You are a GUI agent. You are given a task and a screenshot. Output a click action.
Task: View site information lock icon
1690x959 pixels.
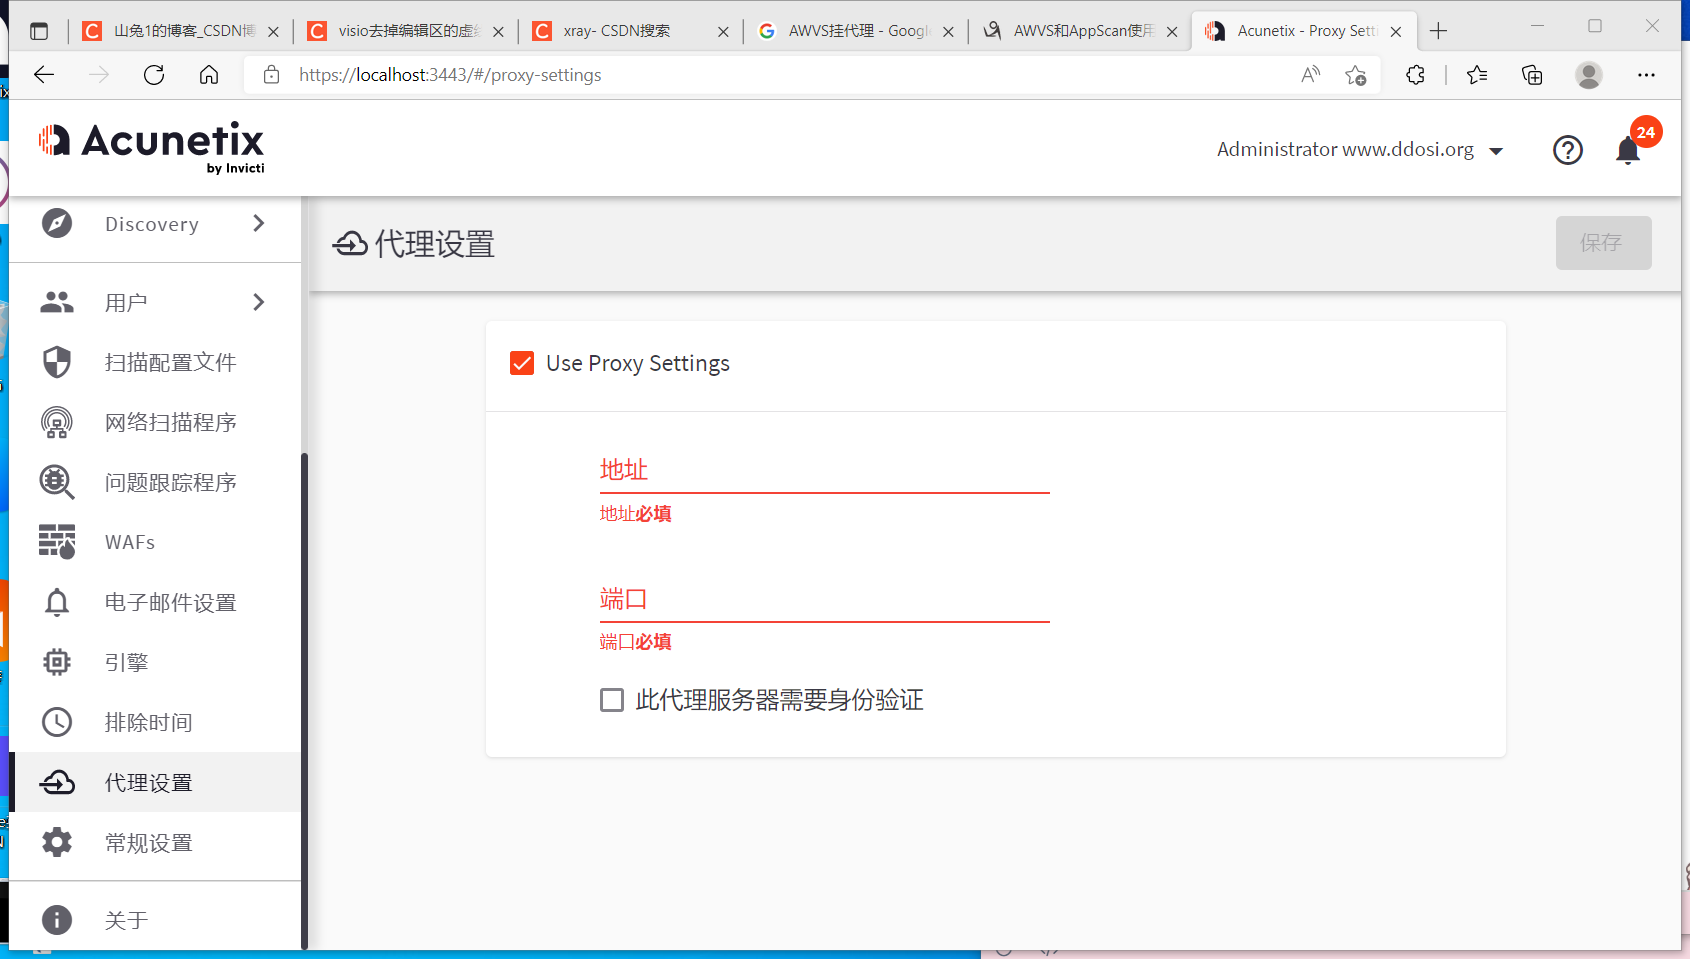click(x=271, y=75)
